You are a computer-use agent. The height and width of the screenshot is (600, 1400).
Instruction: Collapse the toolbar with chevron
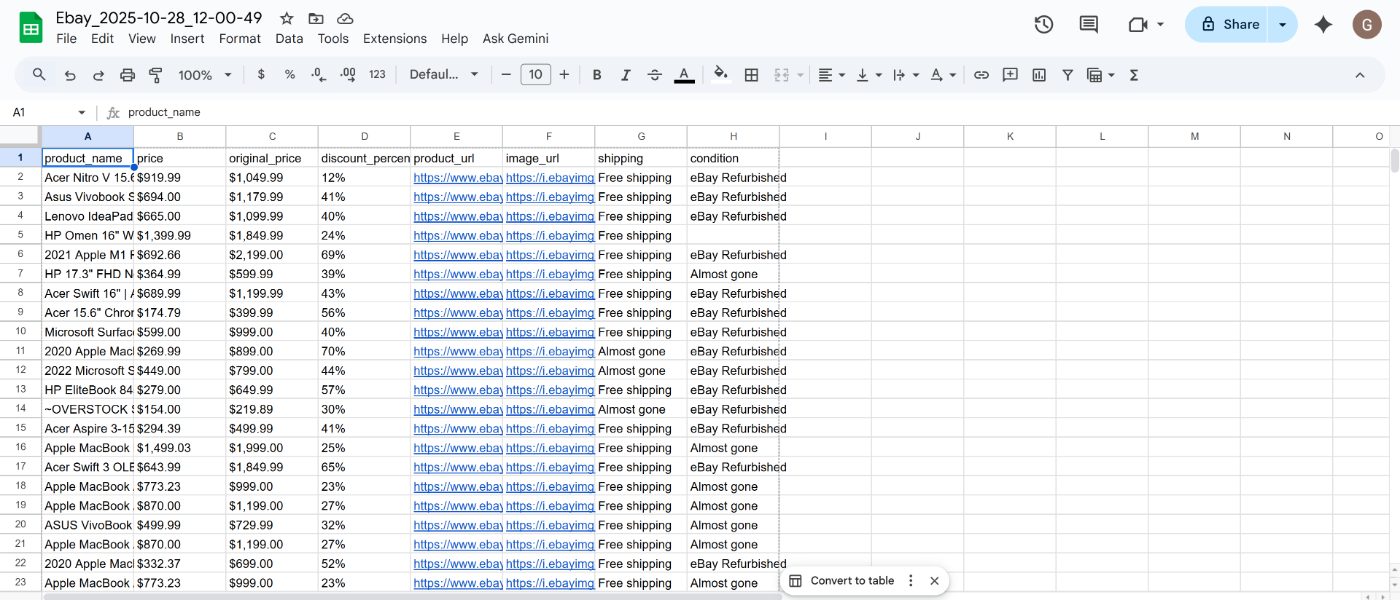coord(1359,74)
